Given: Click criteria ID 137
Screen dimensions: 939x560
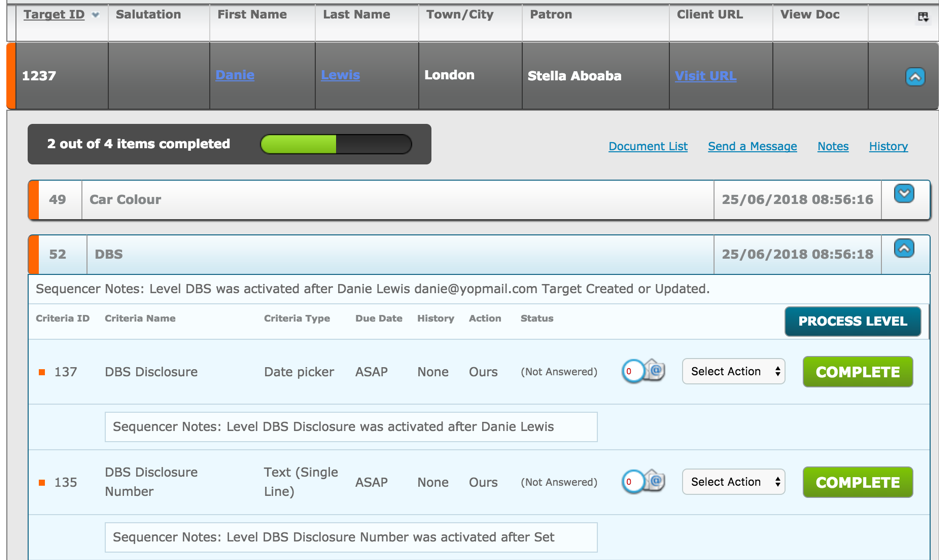Looking at the screenshot, I should [x=65, y=372].
